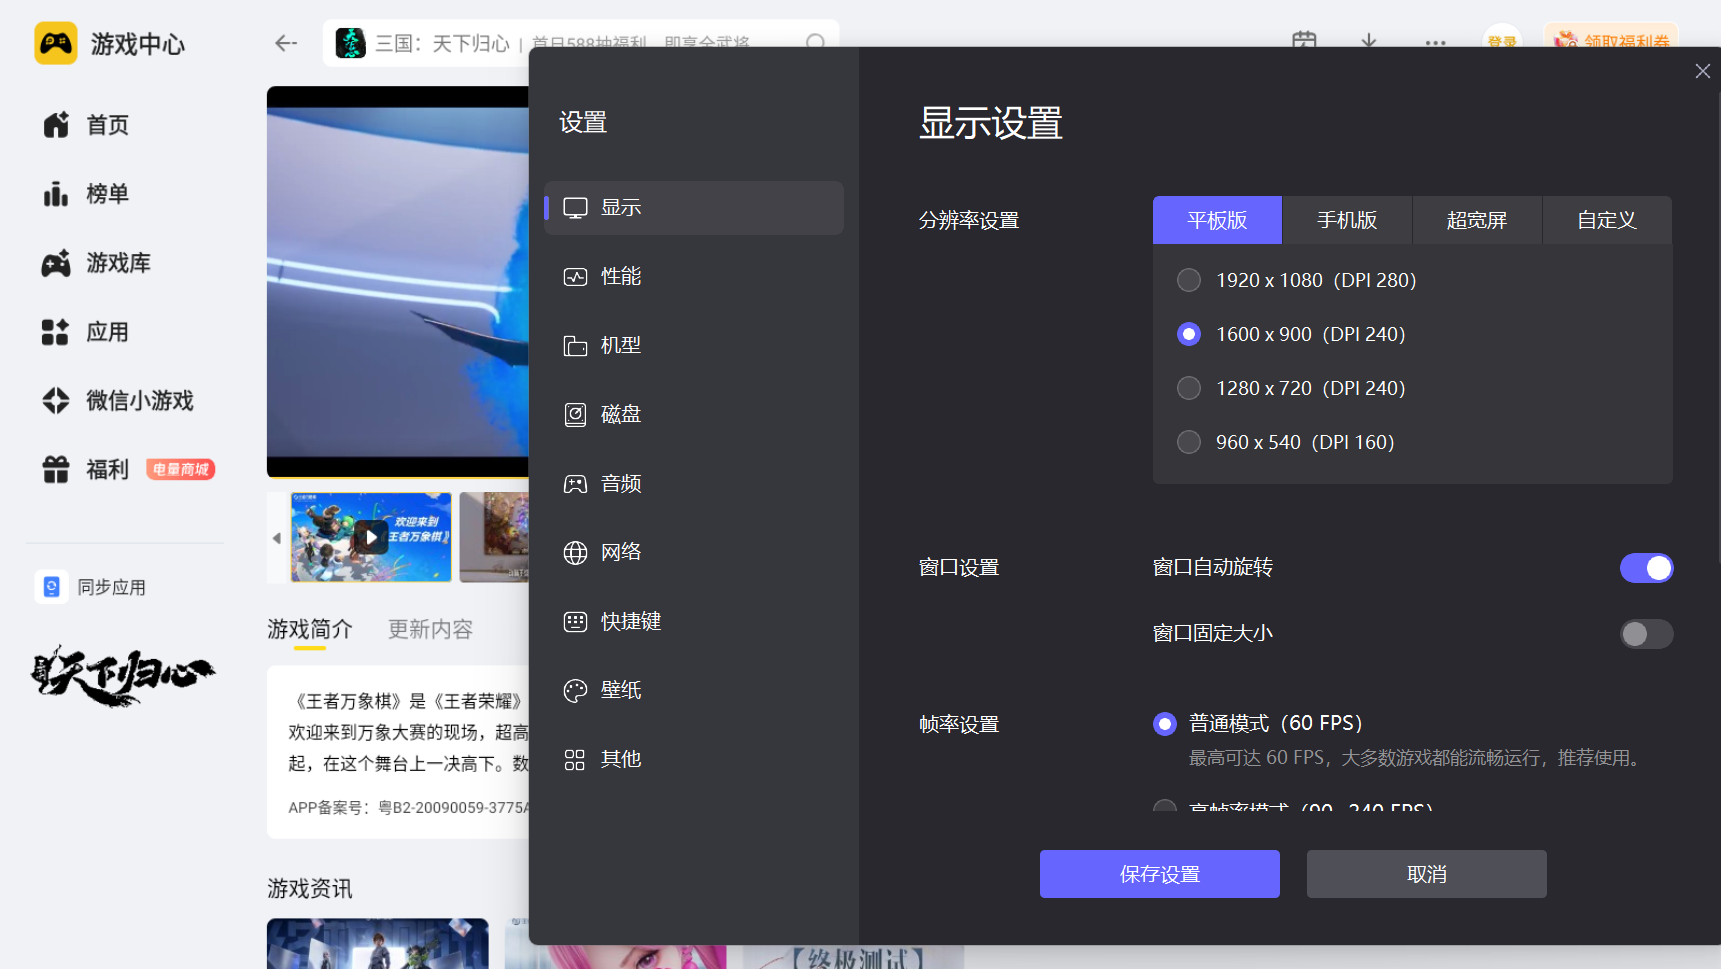Toggle the 窗口自动旋转 switch off

pyautogui.click(x=1645, y=568)
